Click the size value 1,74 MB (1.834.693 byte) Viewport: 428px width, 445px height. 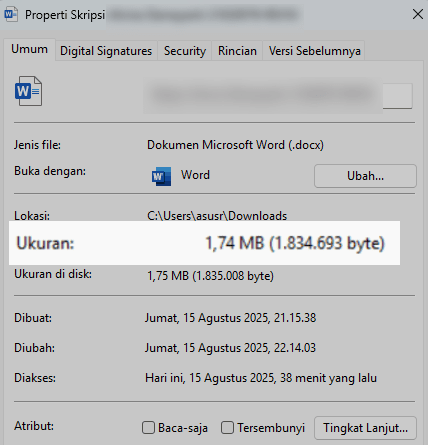tap(295, 243)
